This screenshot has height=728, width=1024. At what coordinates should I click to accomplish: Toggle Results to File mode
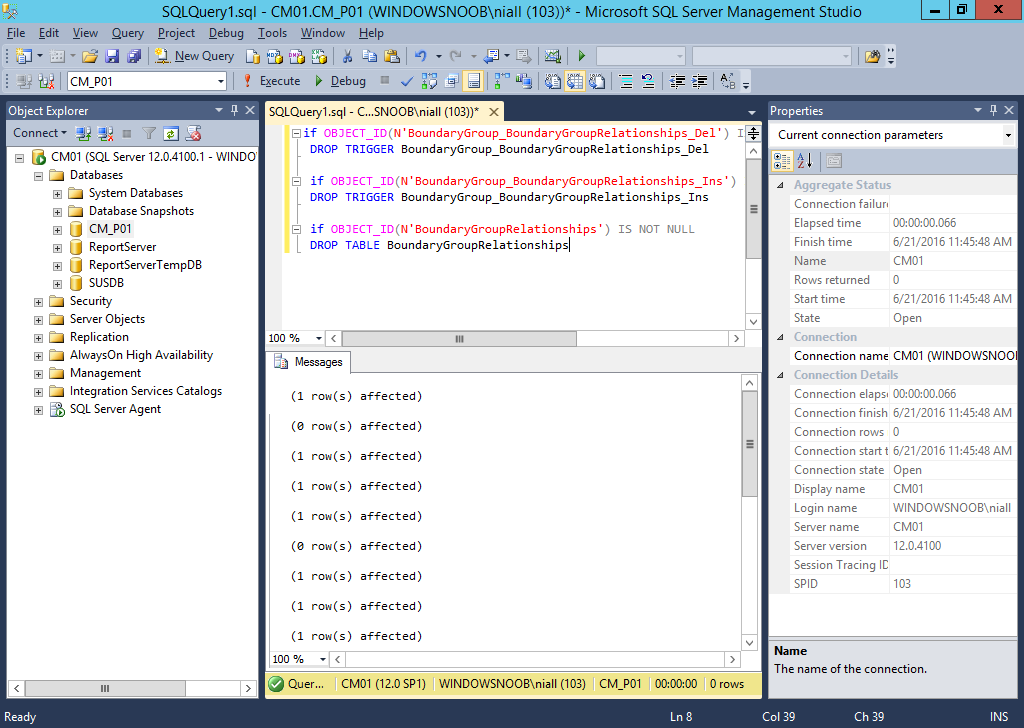coord(597,82)
